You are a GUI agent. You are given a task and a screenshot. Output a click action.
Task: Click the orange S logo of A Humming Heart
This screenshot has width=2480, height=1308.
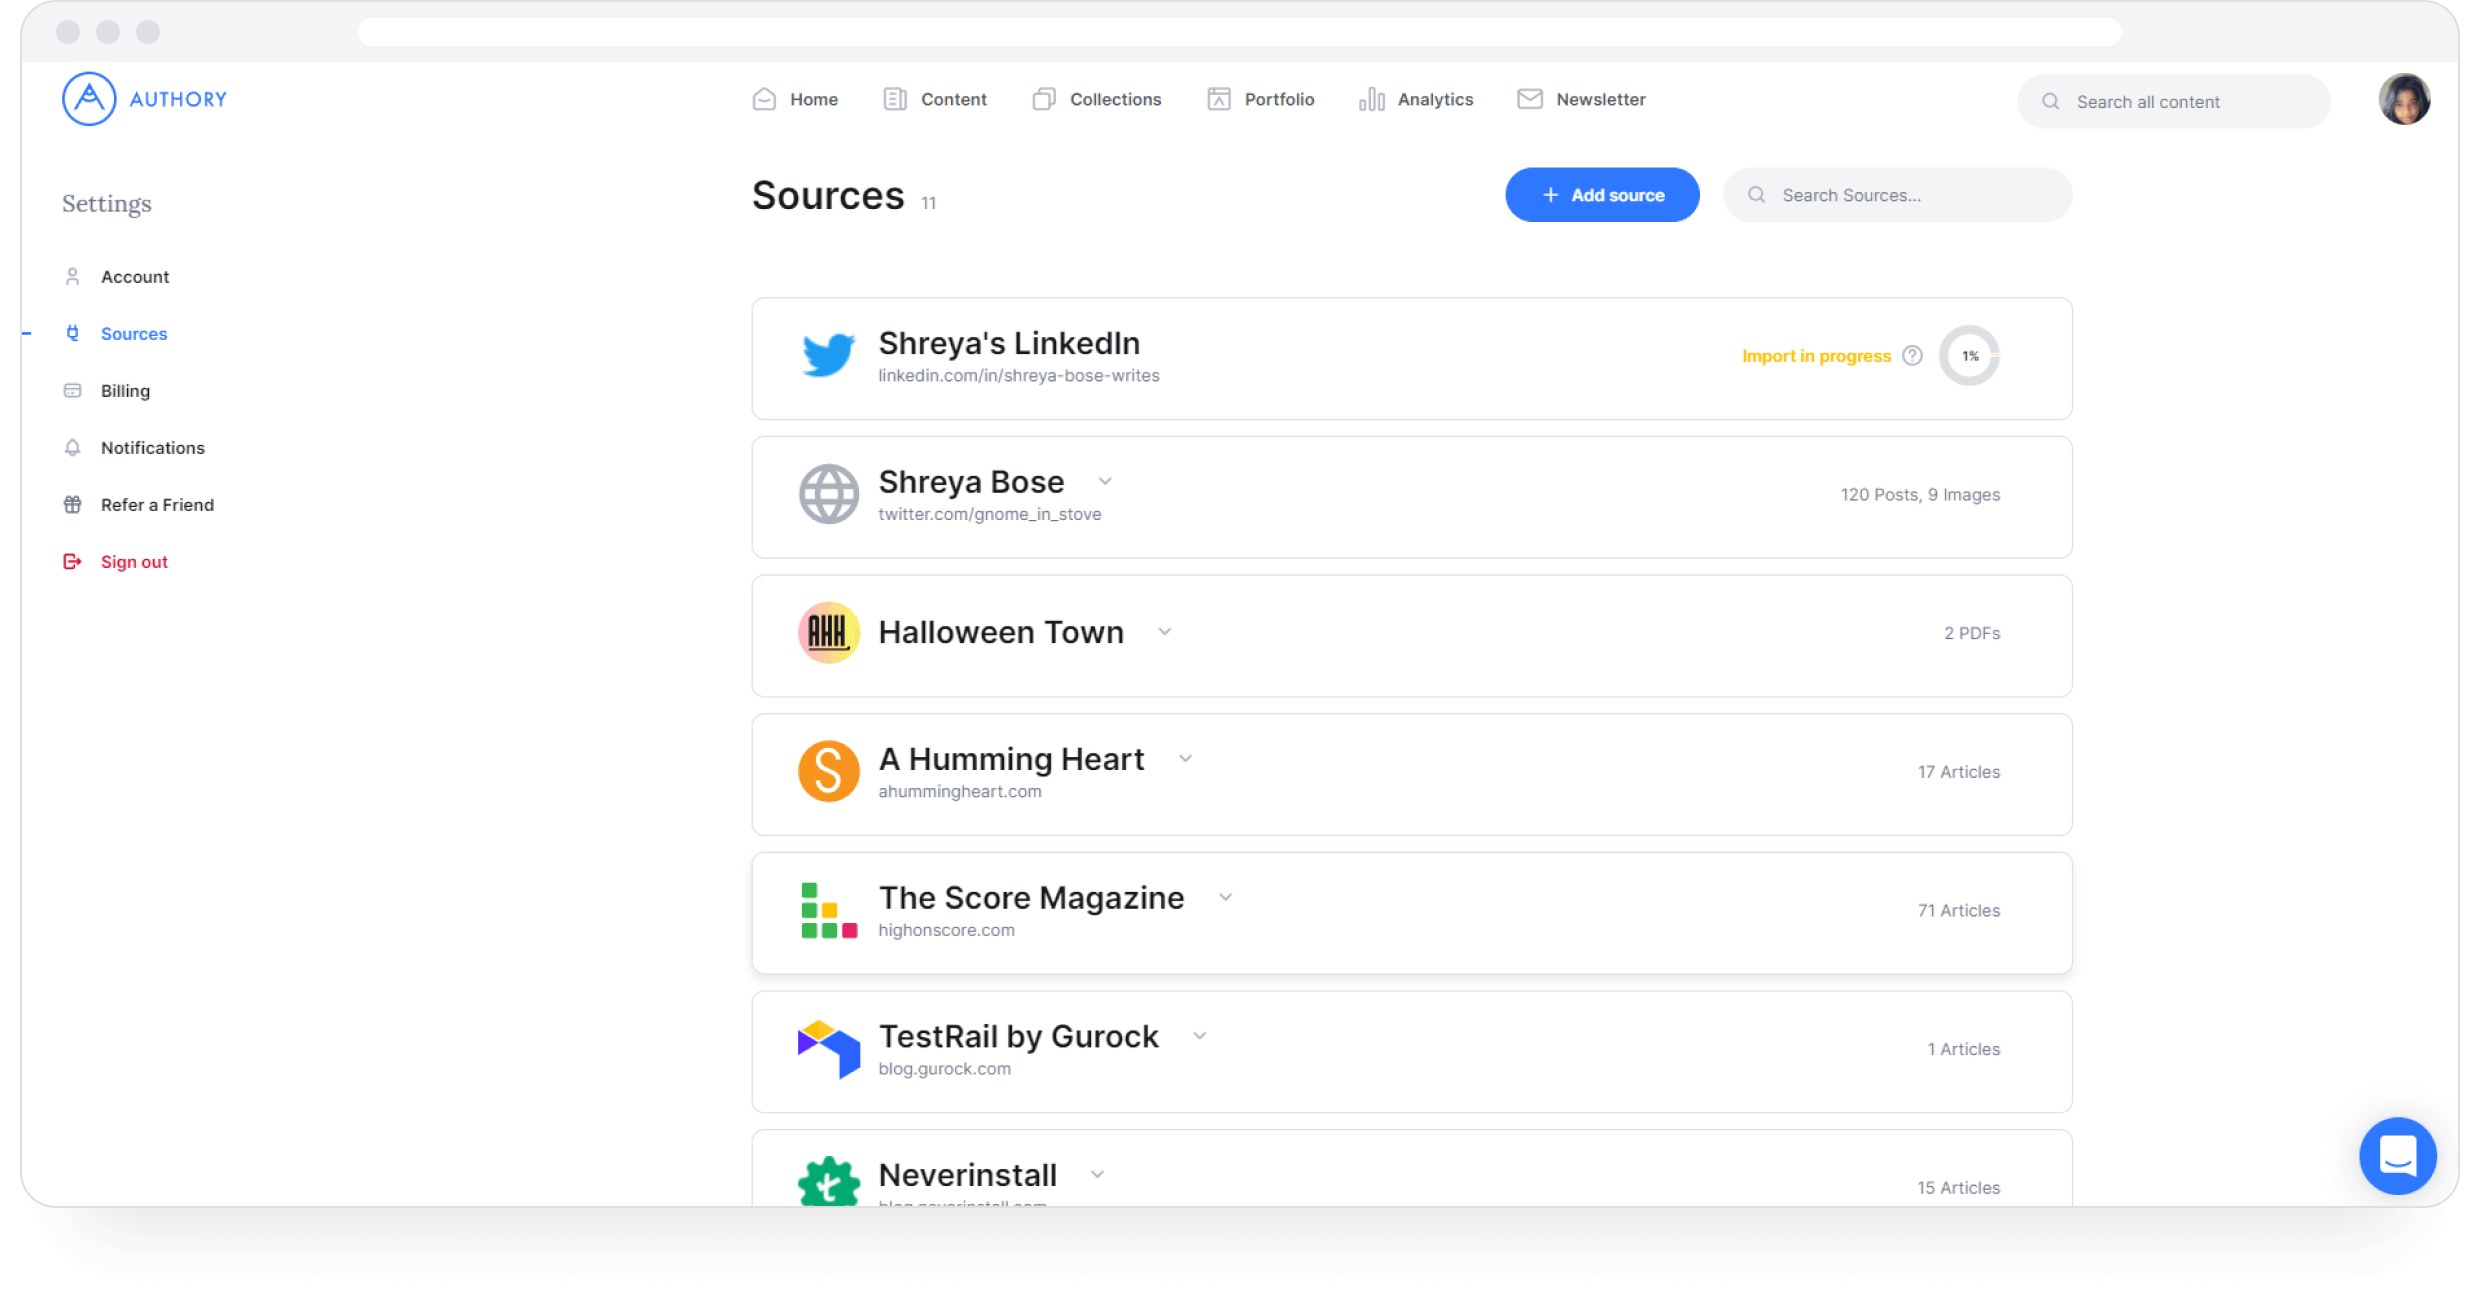pyautogui.click(x=829, y=771)
